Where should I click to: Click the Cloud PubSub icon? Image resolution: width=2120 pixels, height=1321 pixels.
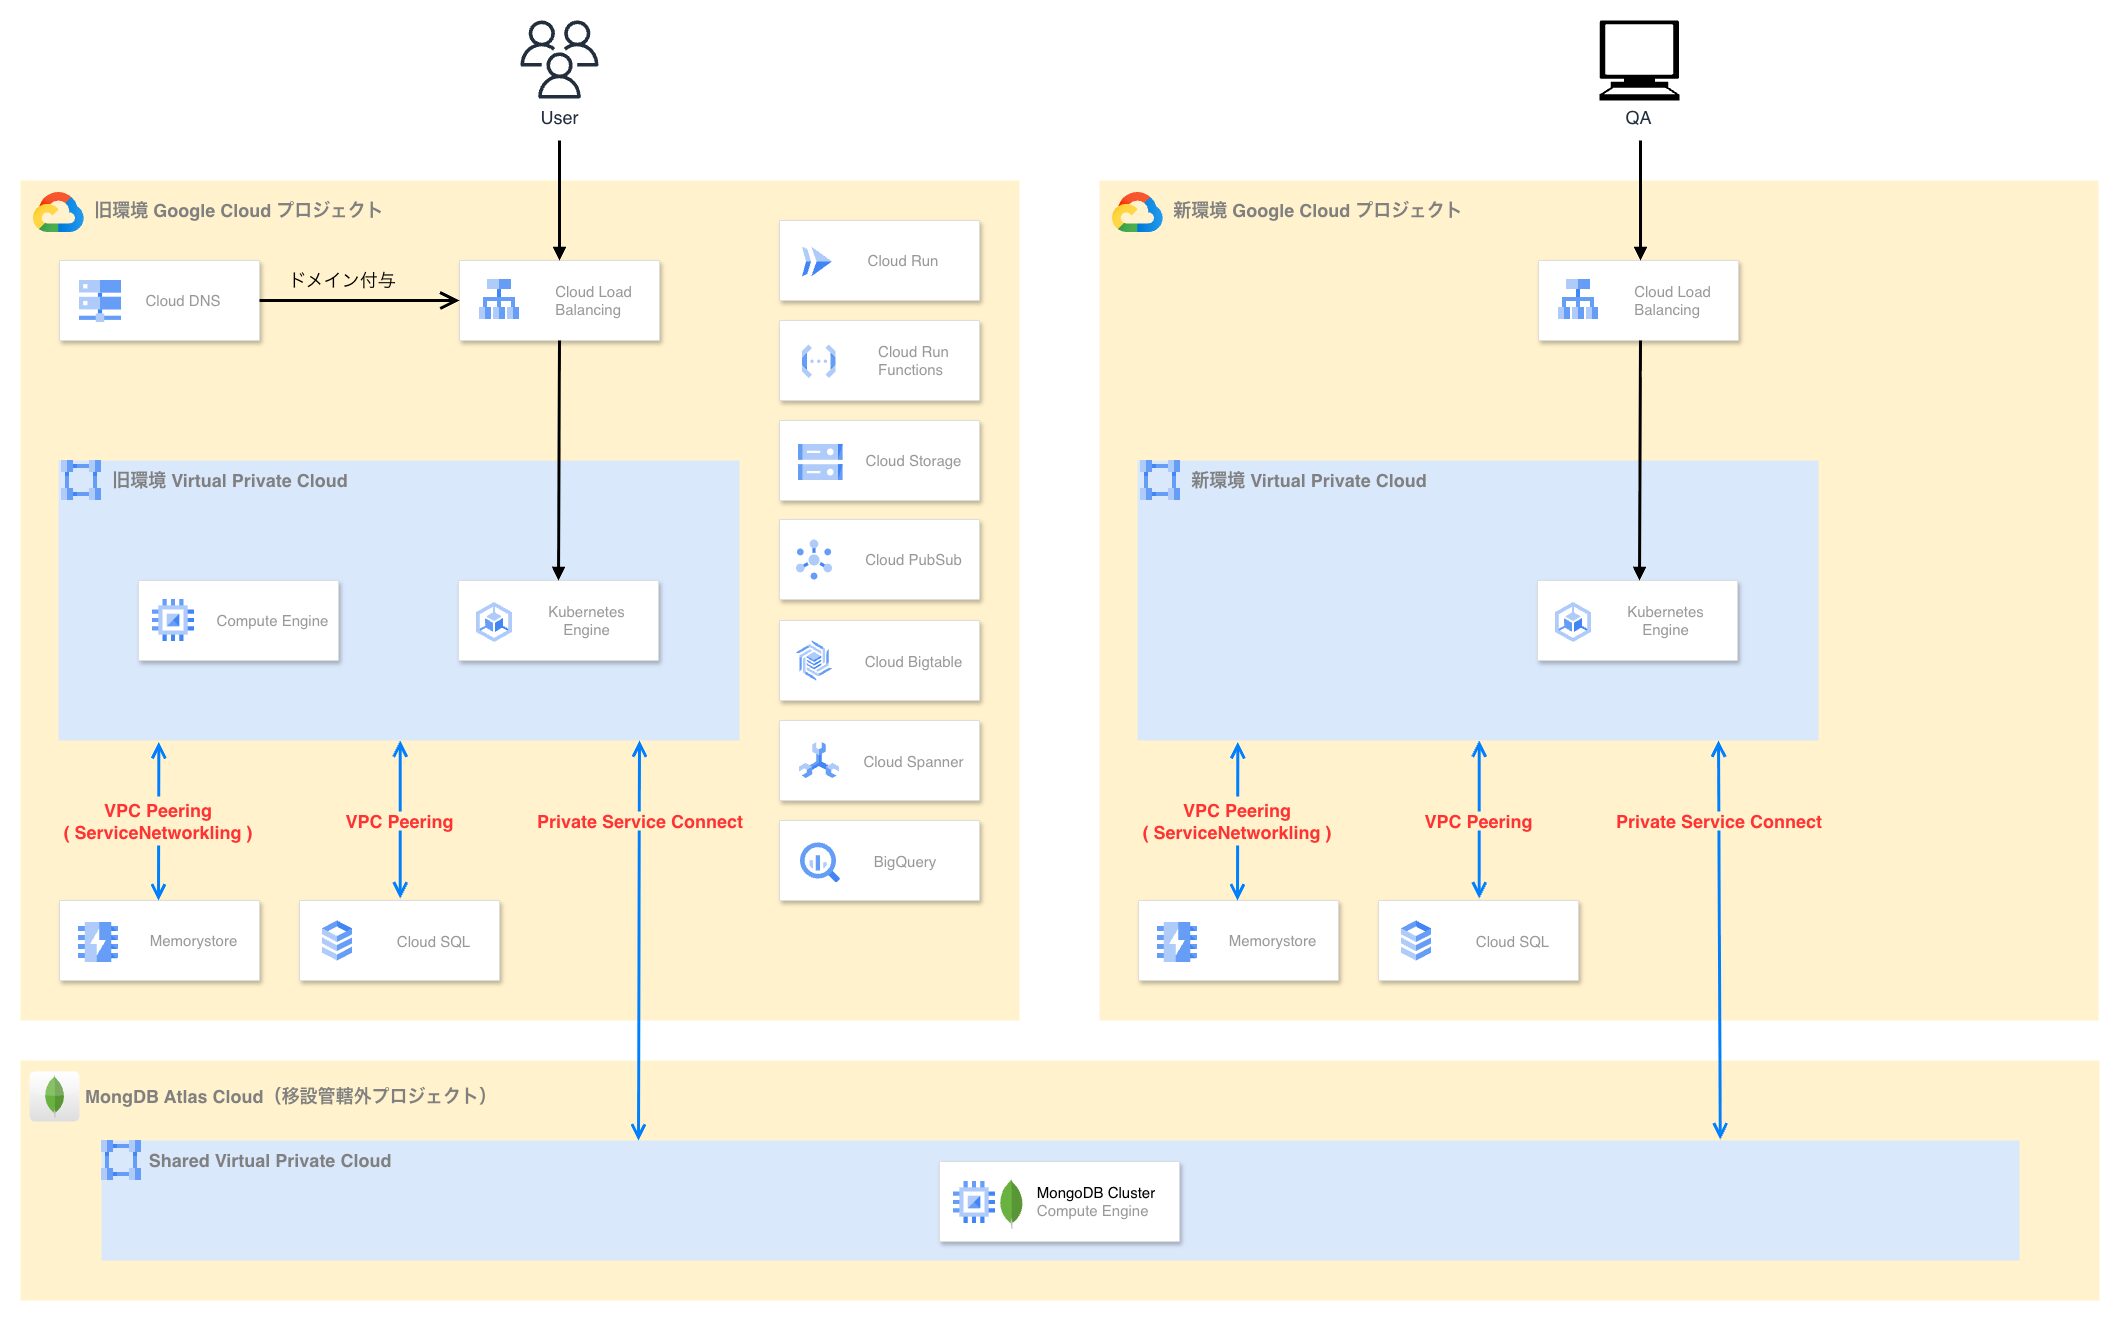coord(814,560)
